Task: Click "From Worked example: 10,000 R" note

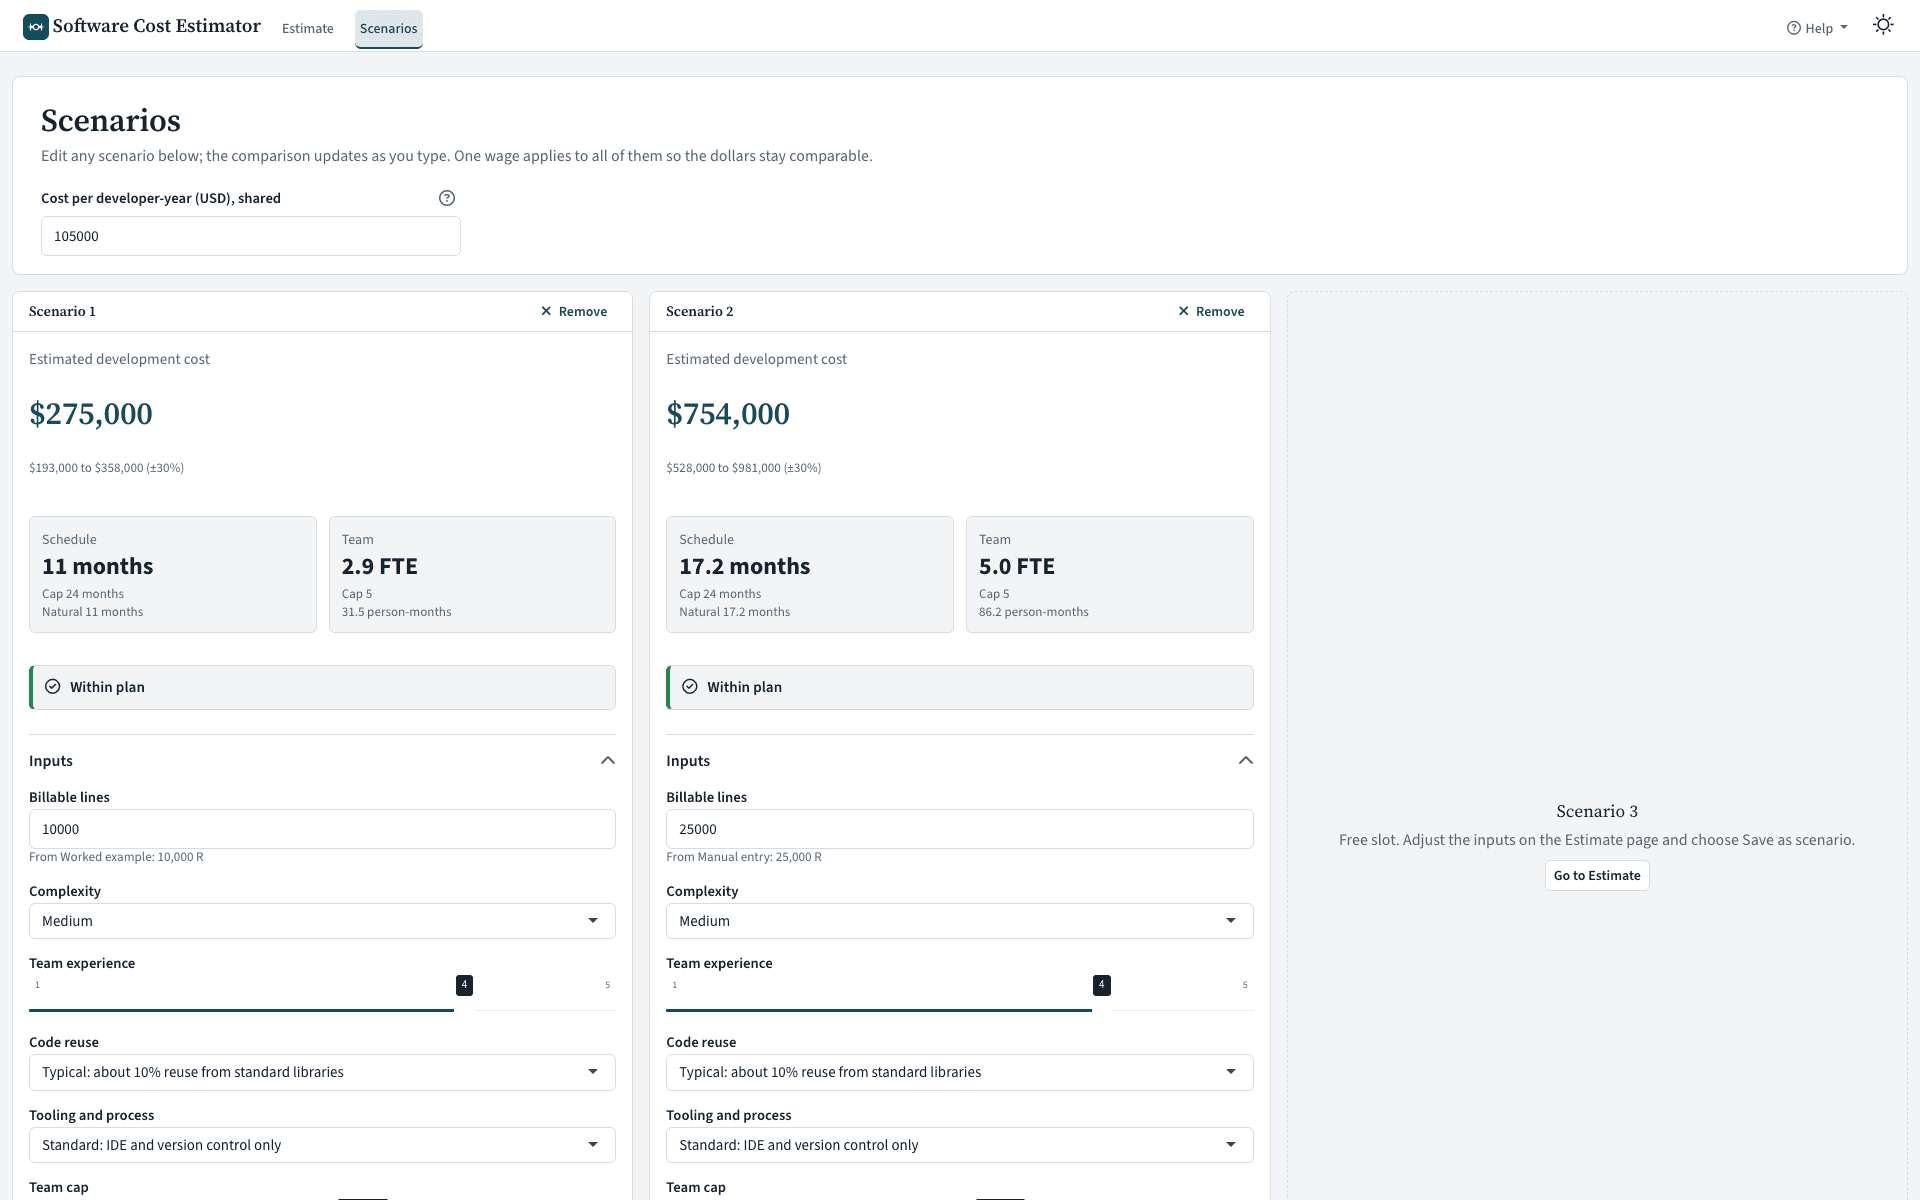Action: (116, 857)
